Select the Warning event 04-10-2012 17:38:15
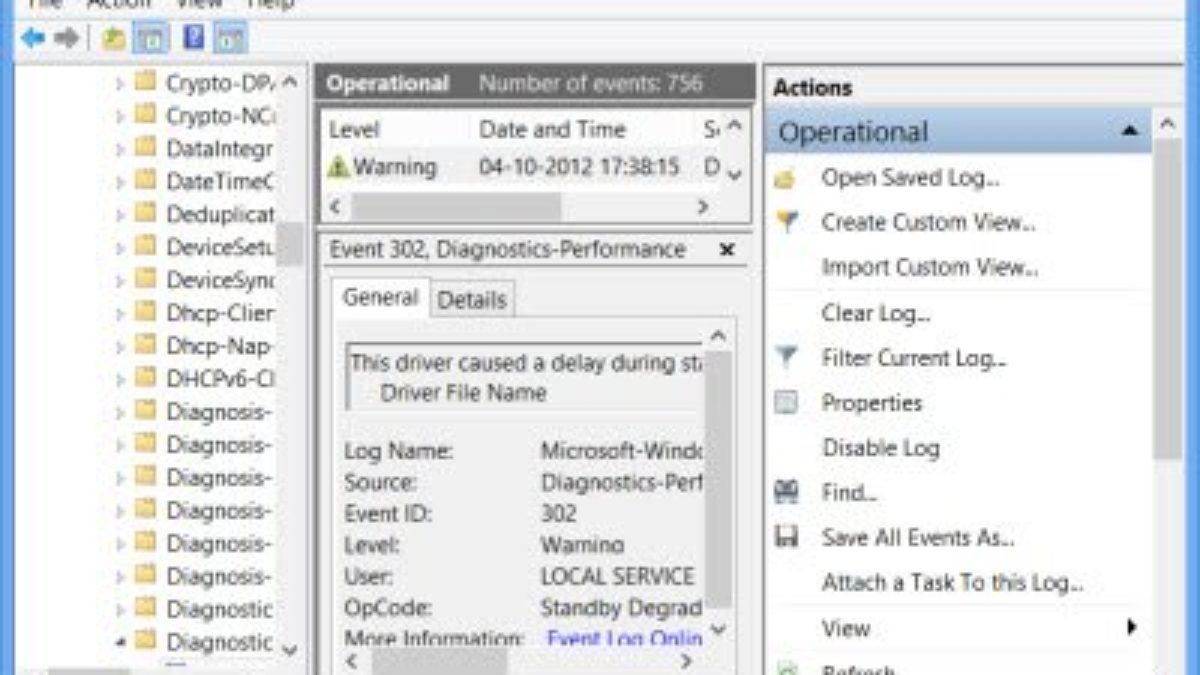This screenshot has height=675, width=1200. point(523,167)
